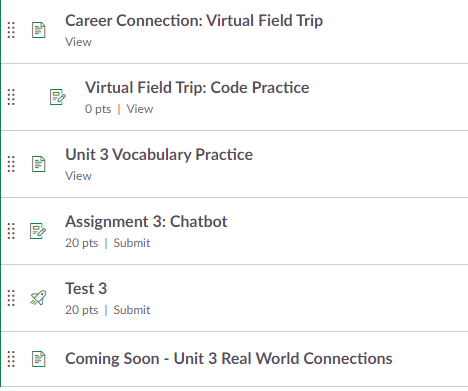Open the Unit 3 Vocabulary Practice page
The image size is (468, 391).
click(x=159, y=155)
